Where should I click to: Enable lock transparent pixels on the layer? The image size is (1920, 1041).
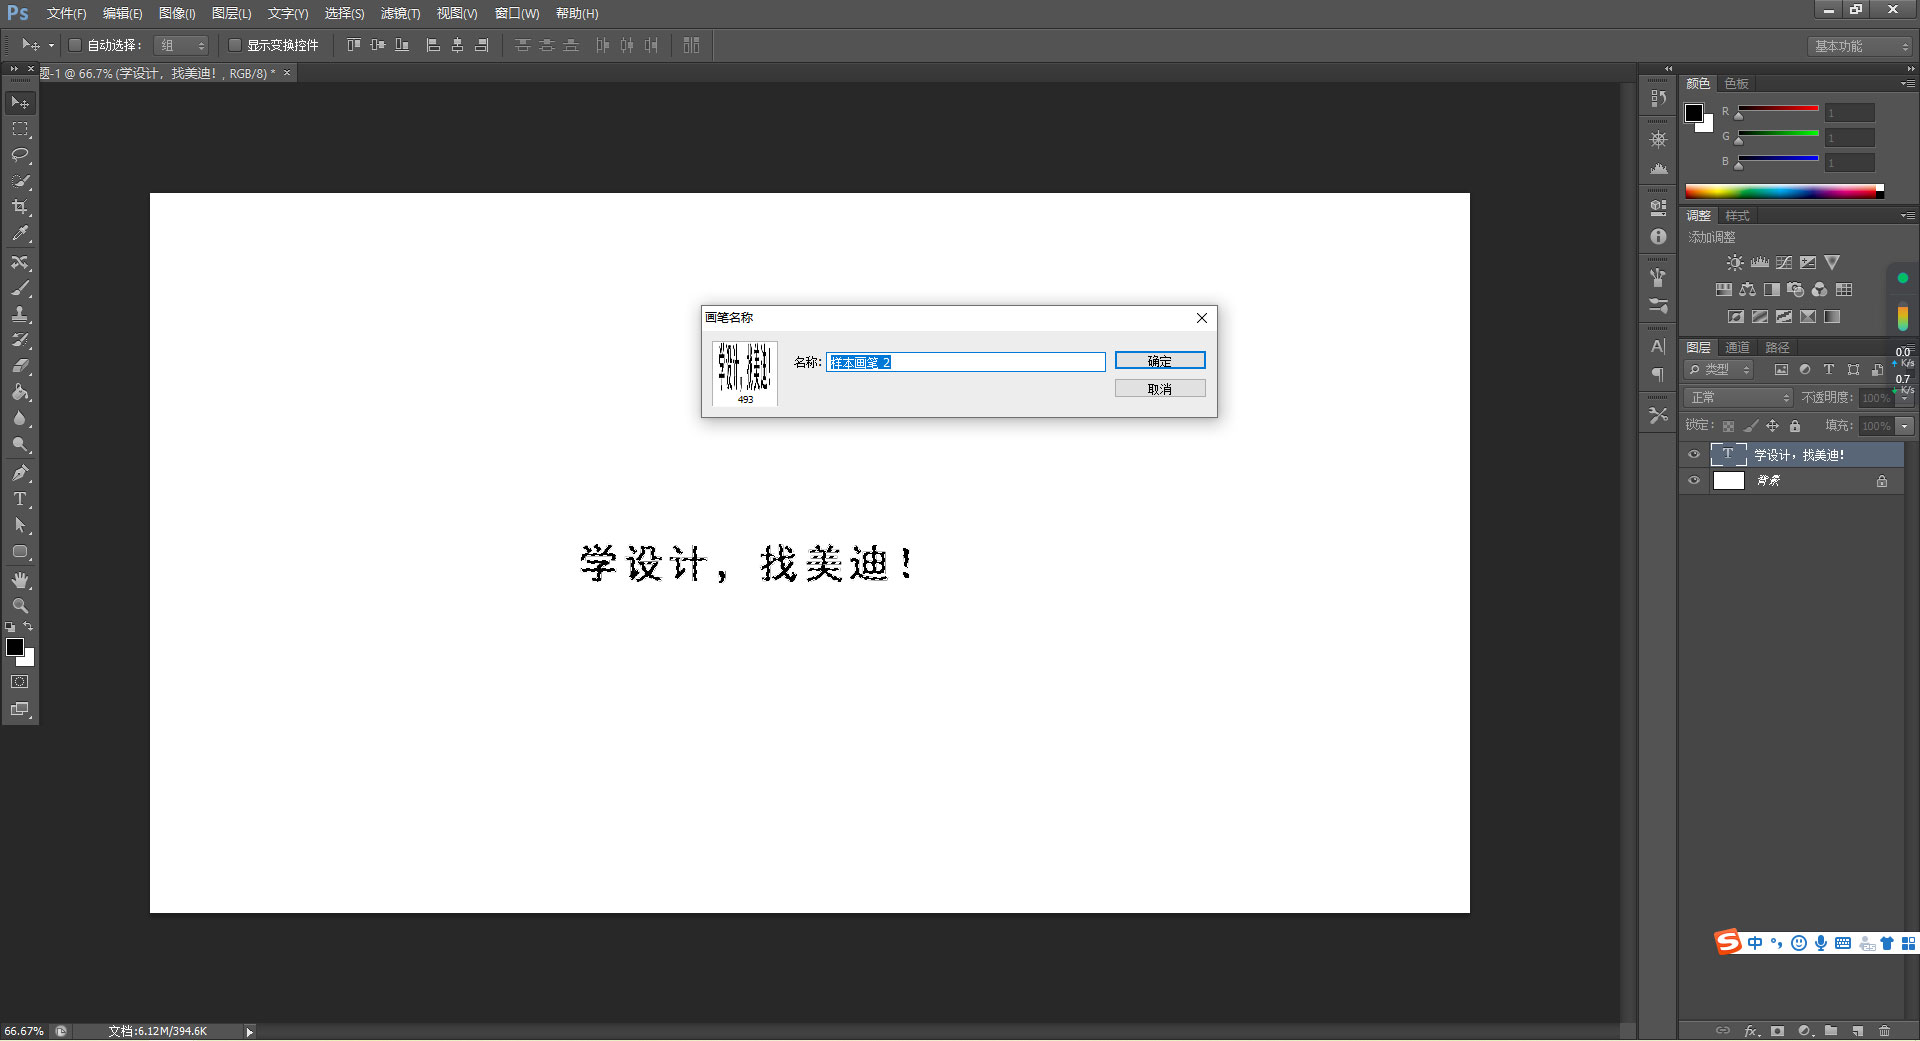tap(1729, 425)
